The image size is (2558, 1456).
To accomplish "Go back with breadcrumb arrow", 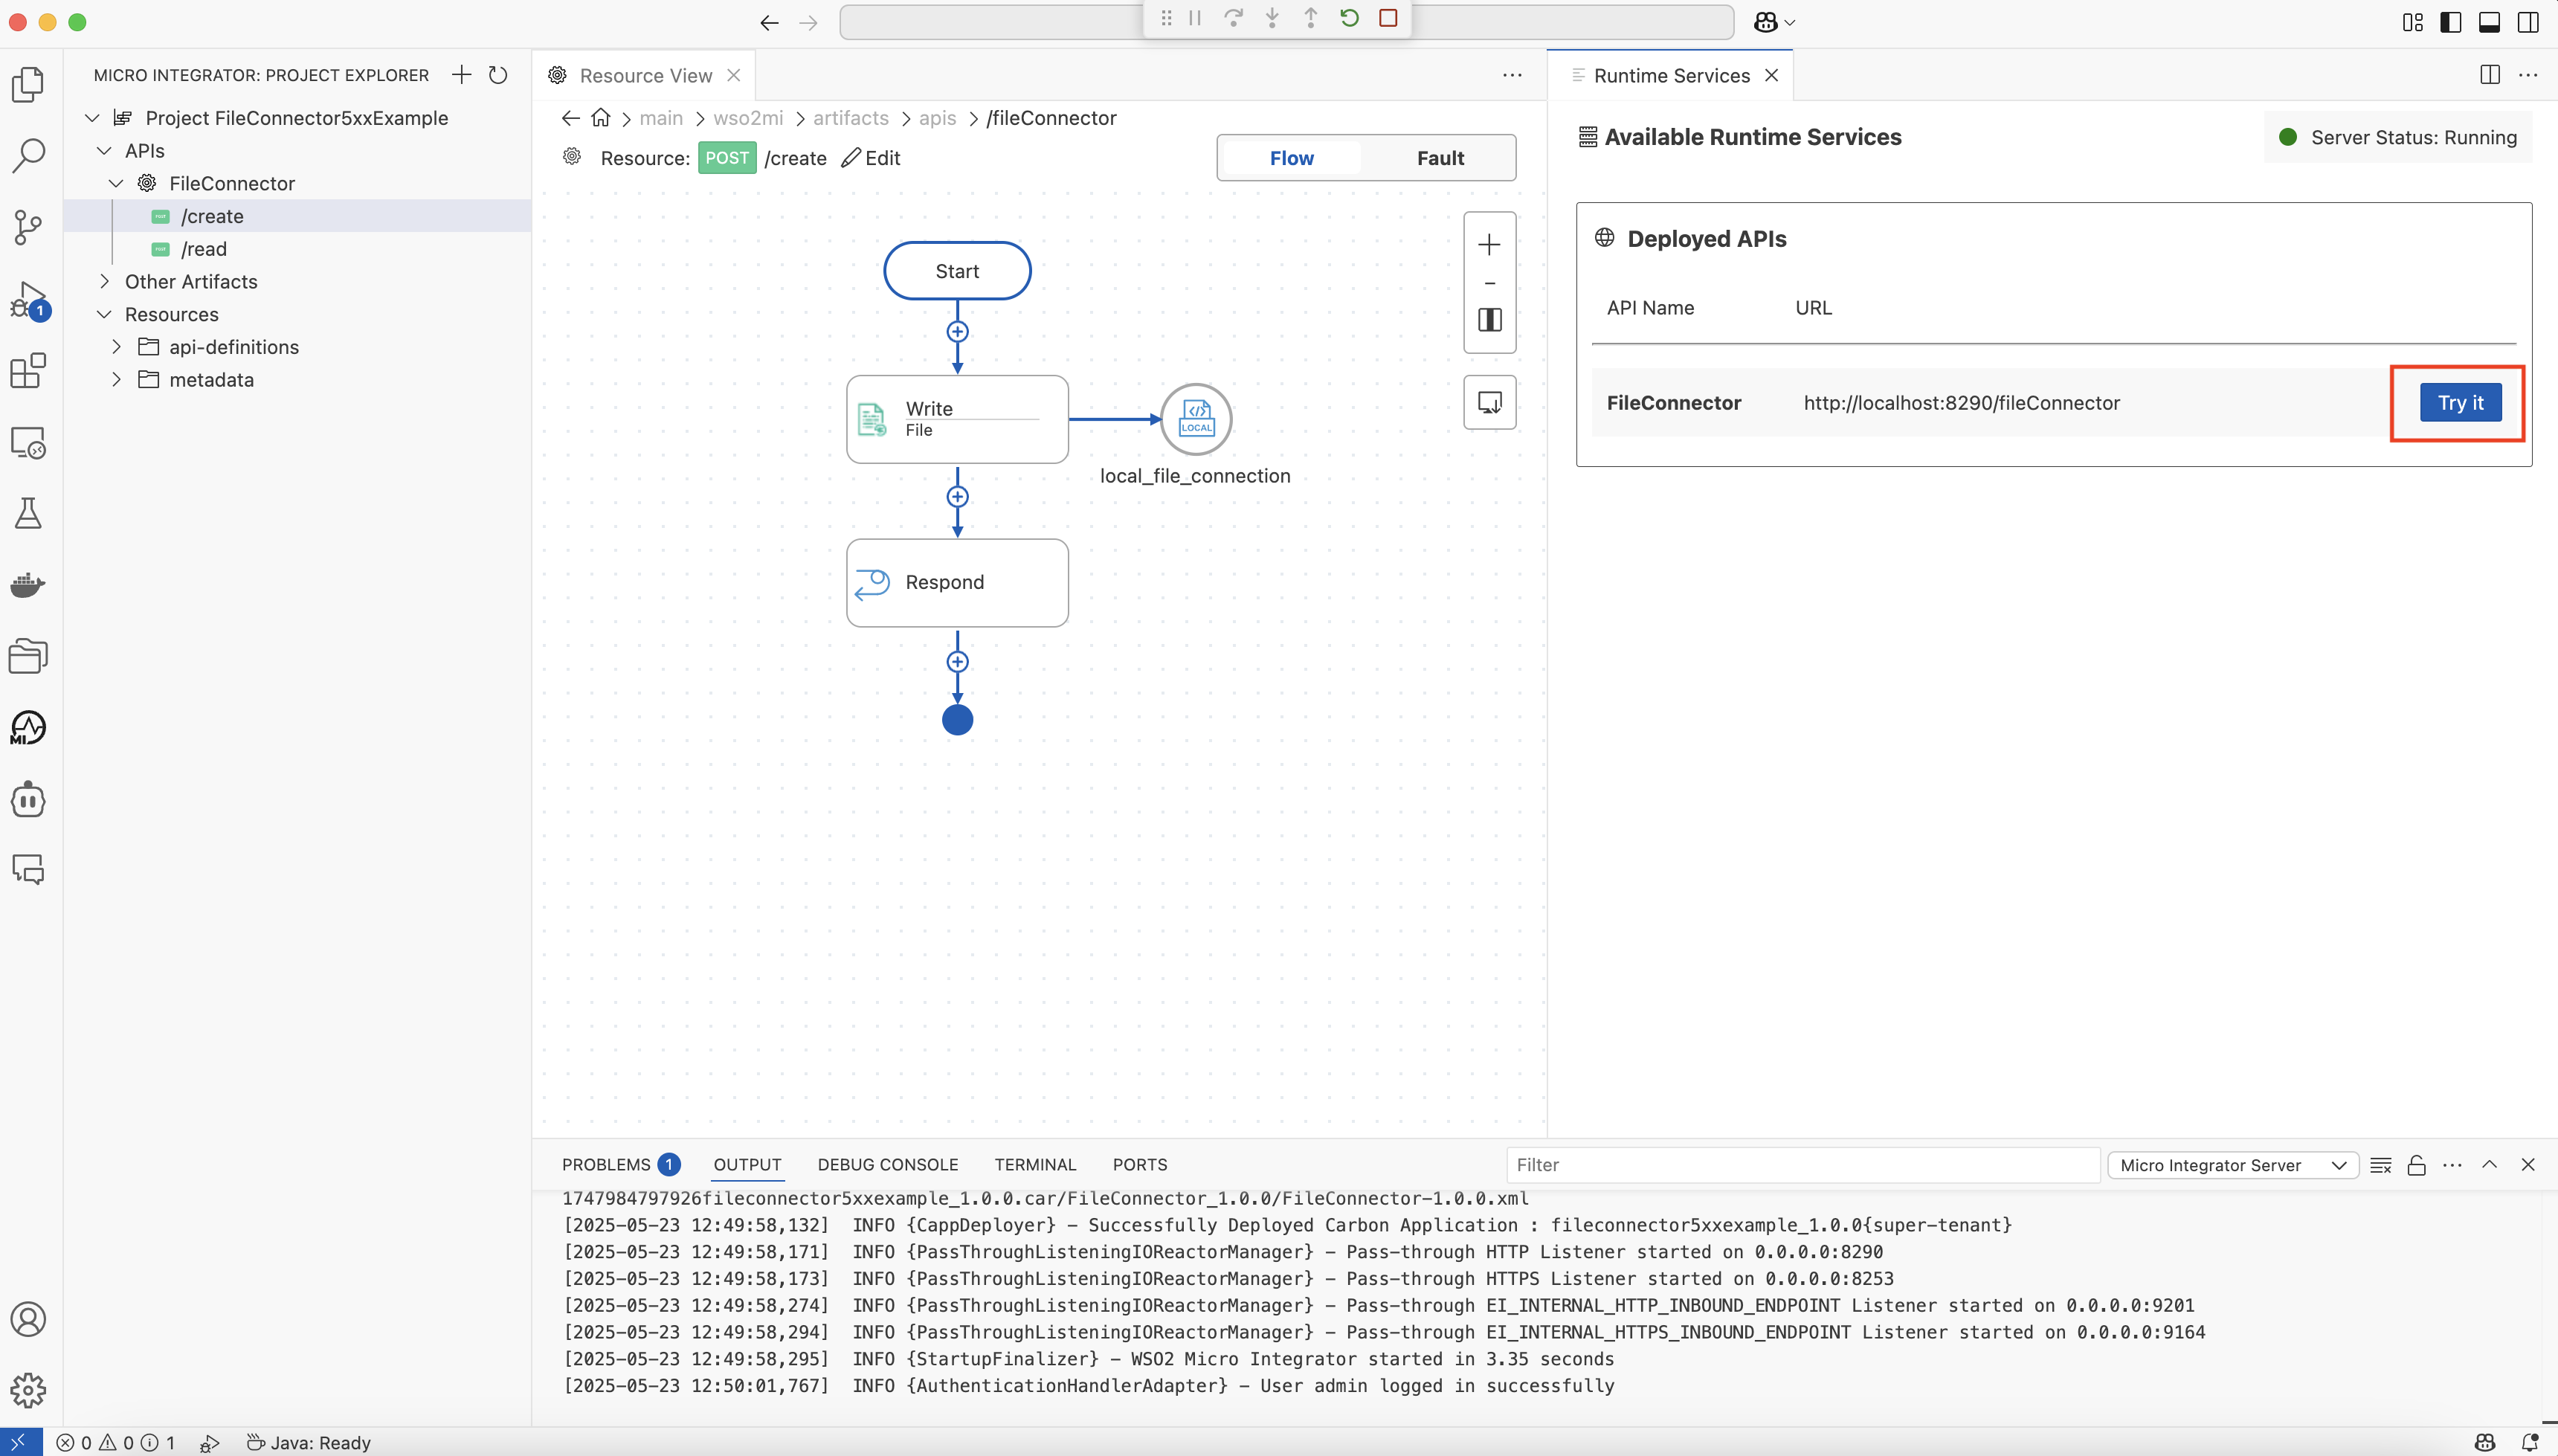I will tap(570, 118).
